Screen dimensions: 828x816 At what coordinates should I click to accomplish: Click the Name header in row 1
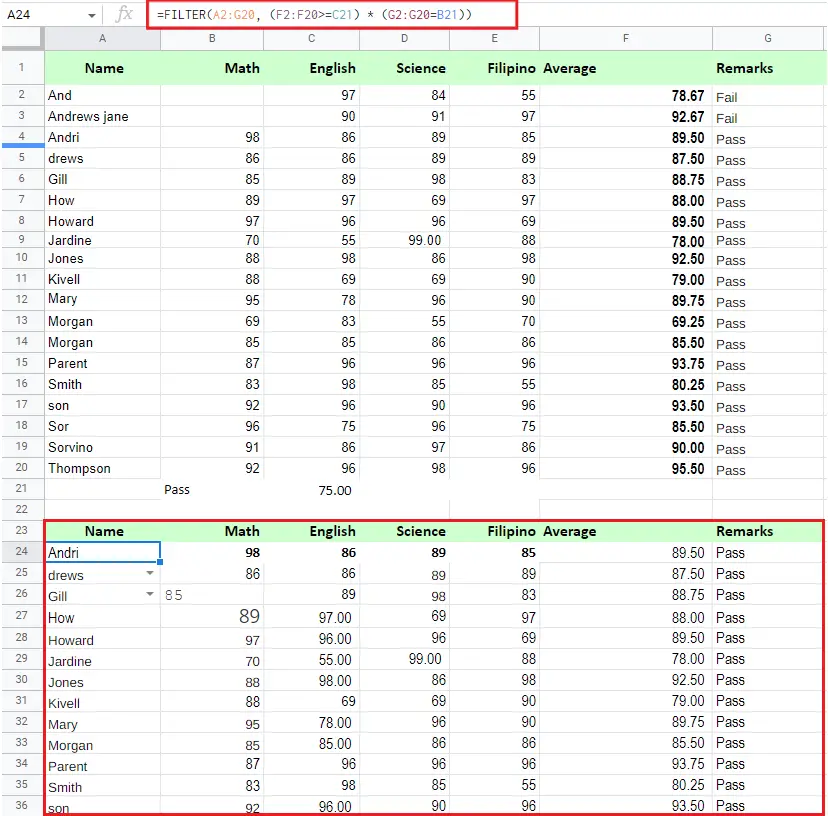(x=104, y=68)
